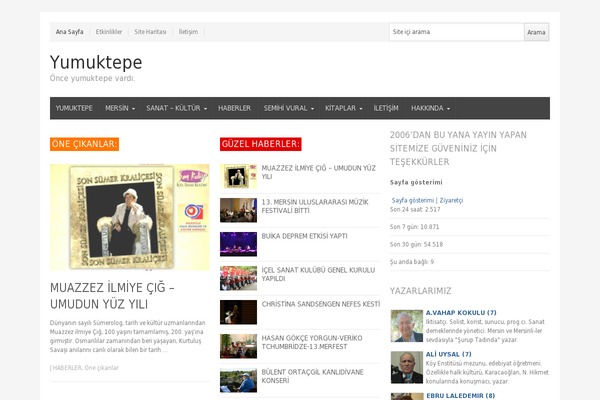Switch to Ziyaretçi statistics

(451, 201)
